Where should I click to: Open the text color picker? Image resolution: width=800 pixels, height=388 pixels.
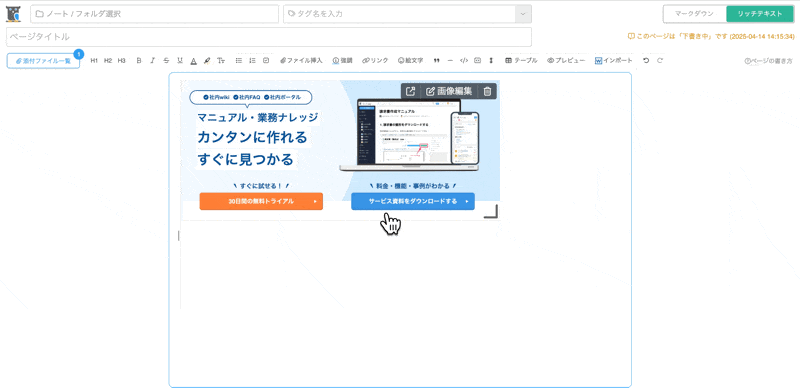[x=193, y=60]
